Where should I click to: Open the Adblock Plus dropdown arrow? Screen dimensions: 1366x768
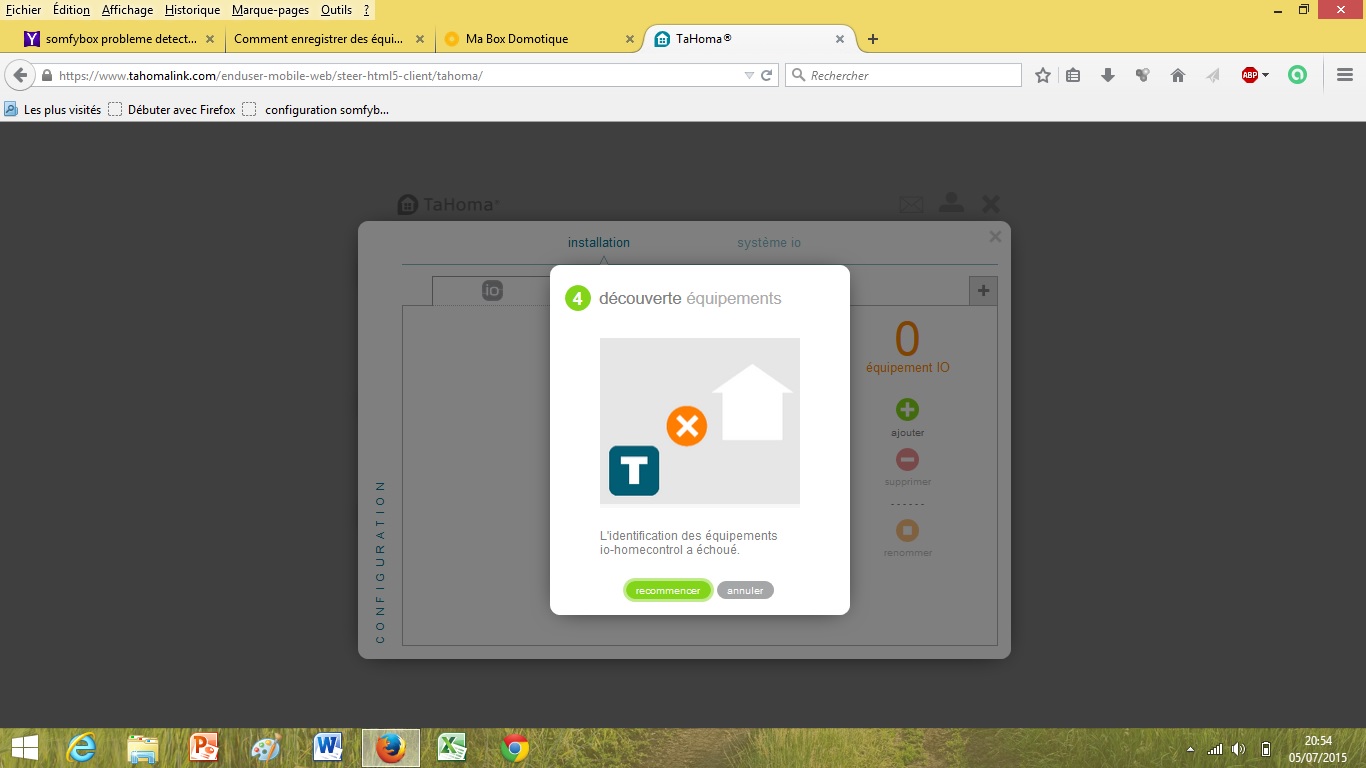(x=1265, y=75)
